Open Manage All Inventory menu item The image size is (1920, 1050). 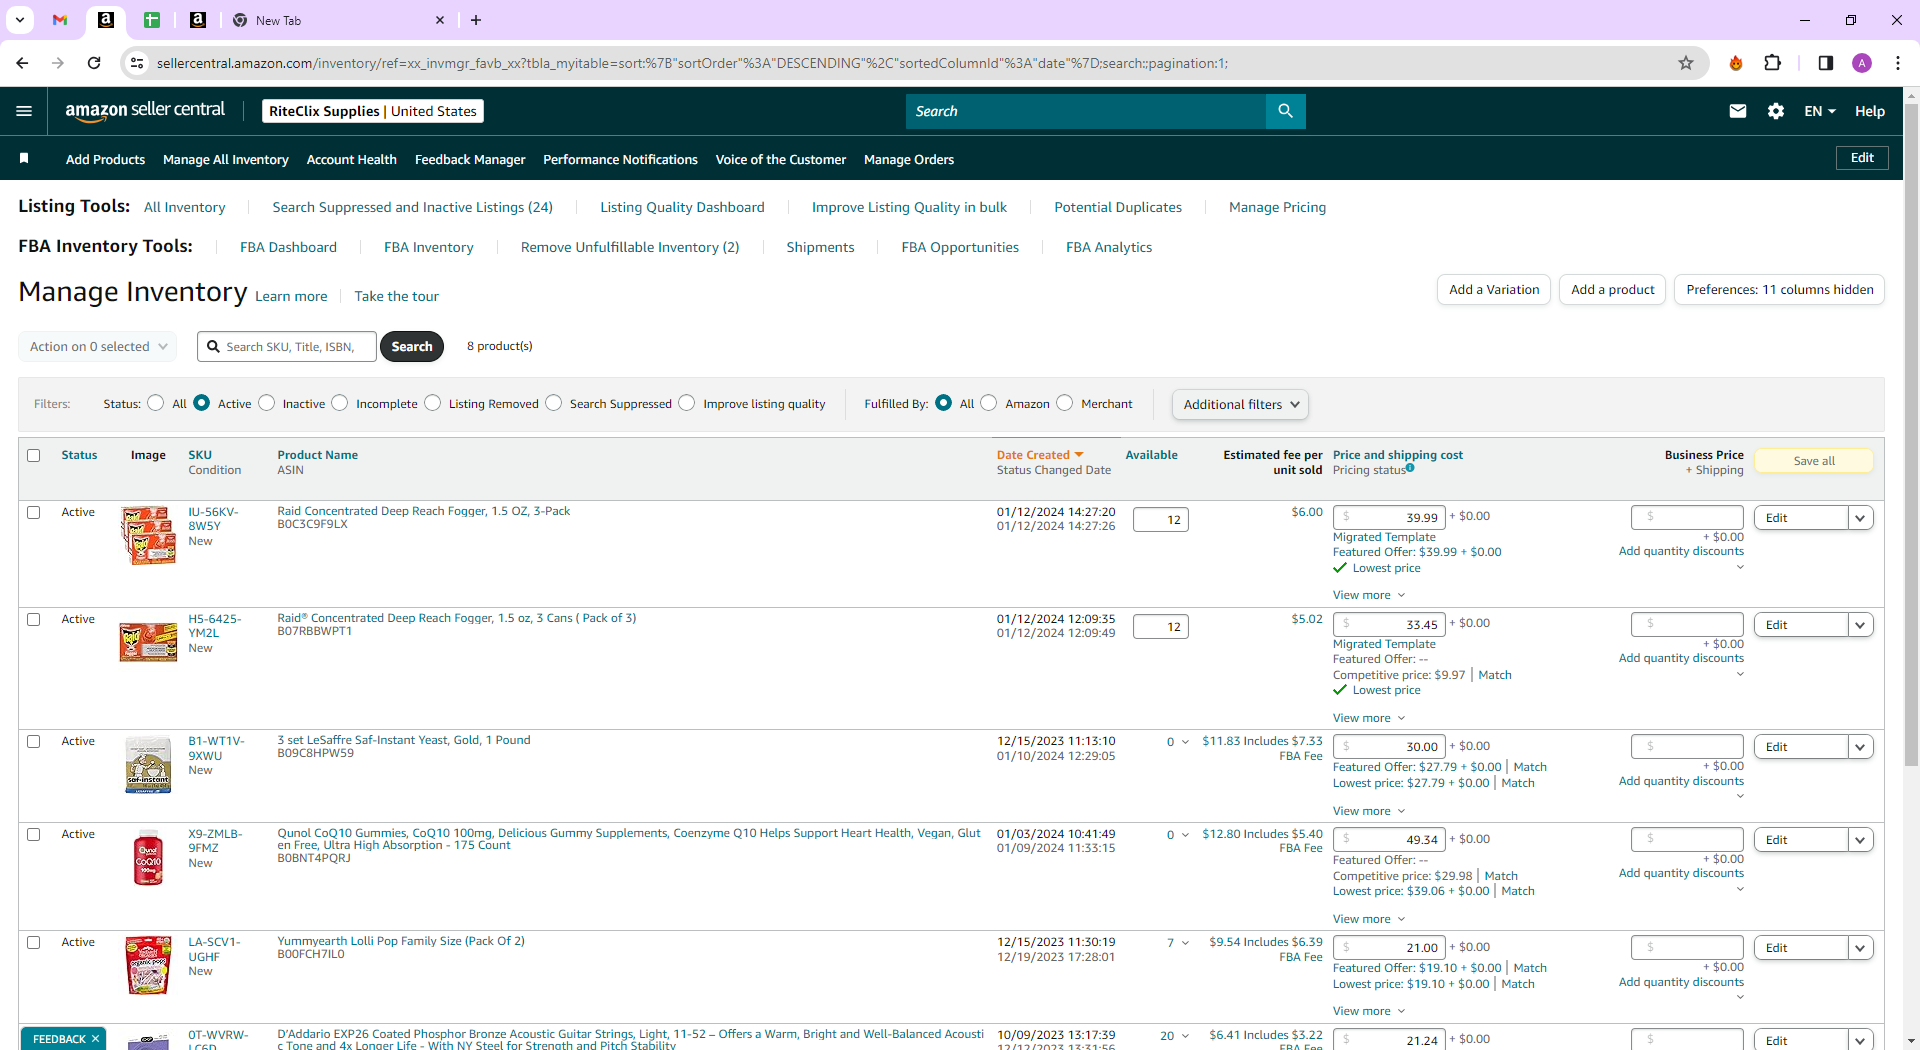[226, 159]
